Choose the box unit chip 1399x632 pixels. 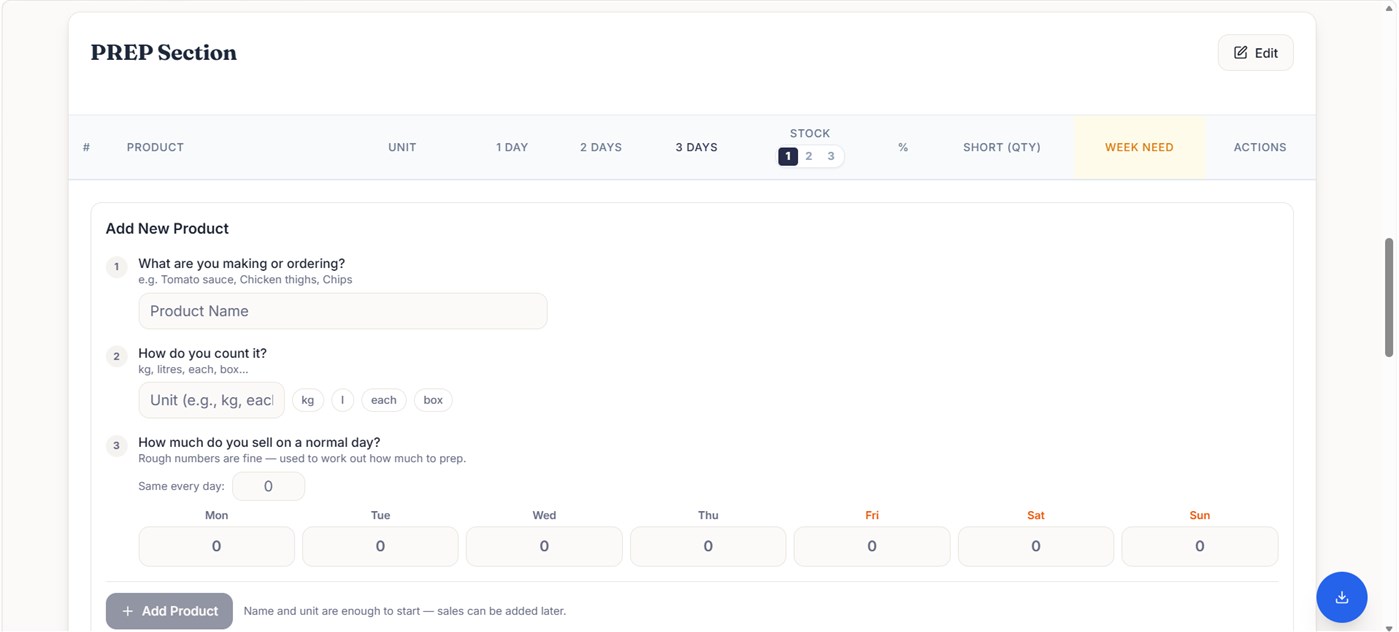tap(433, 400)
